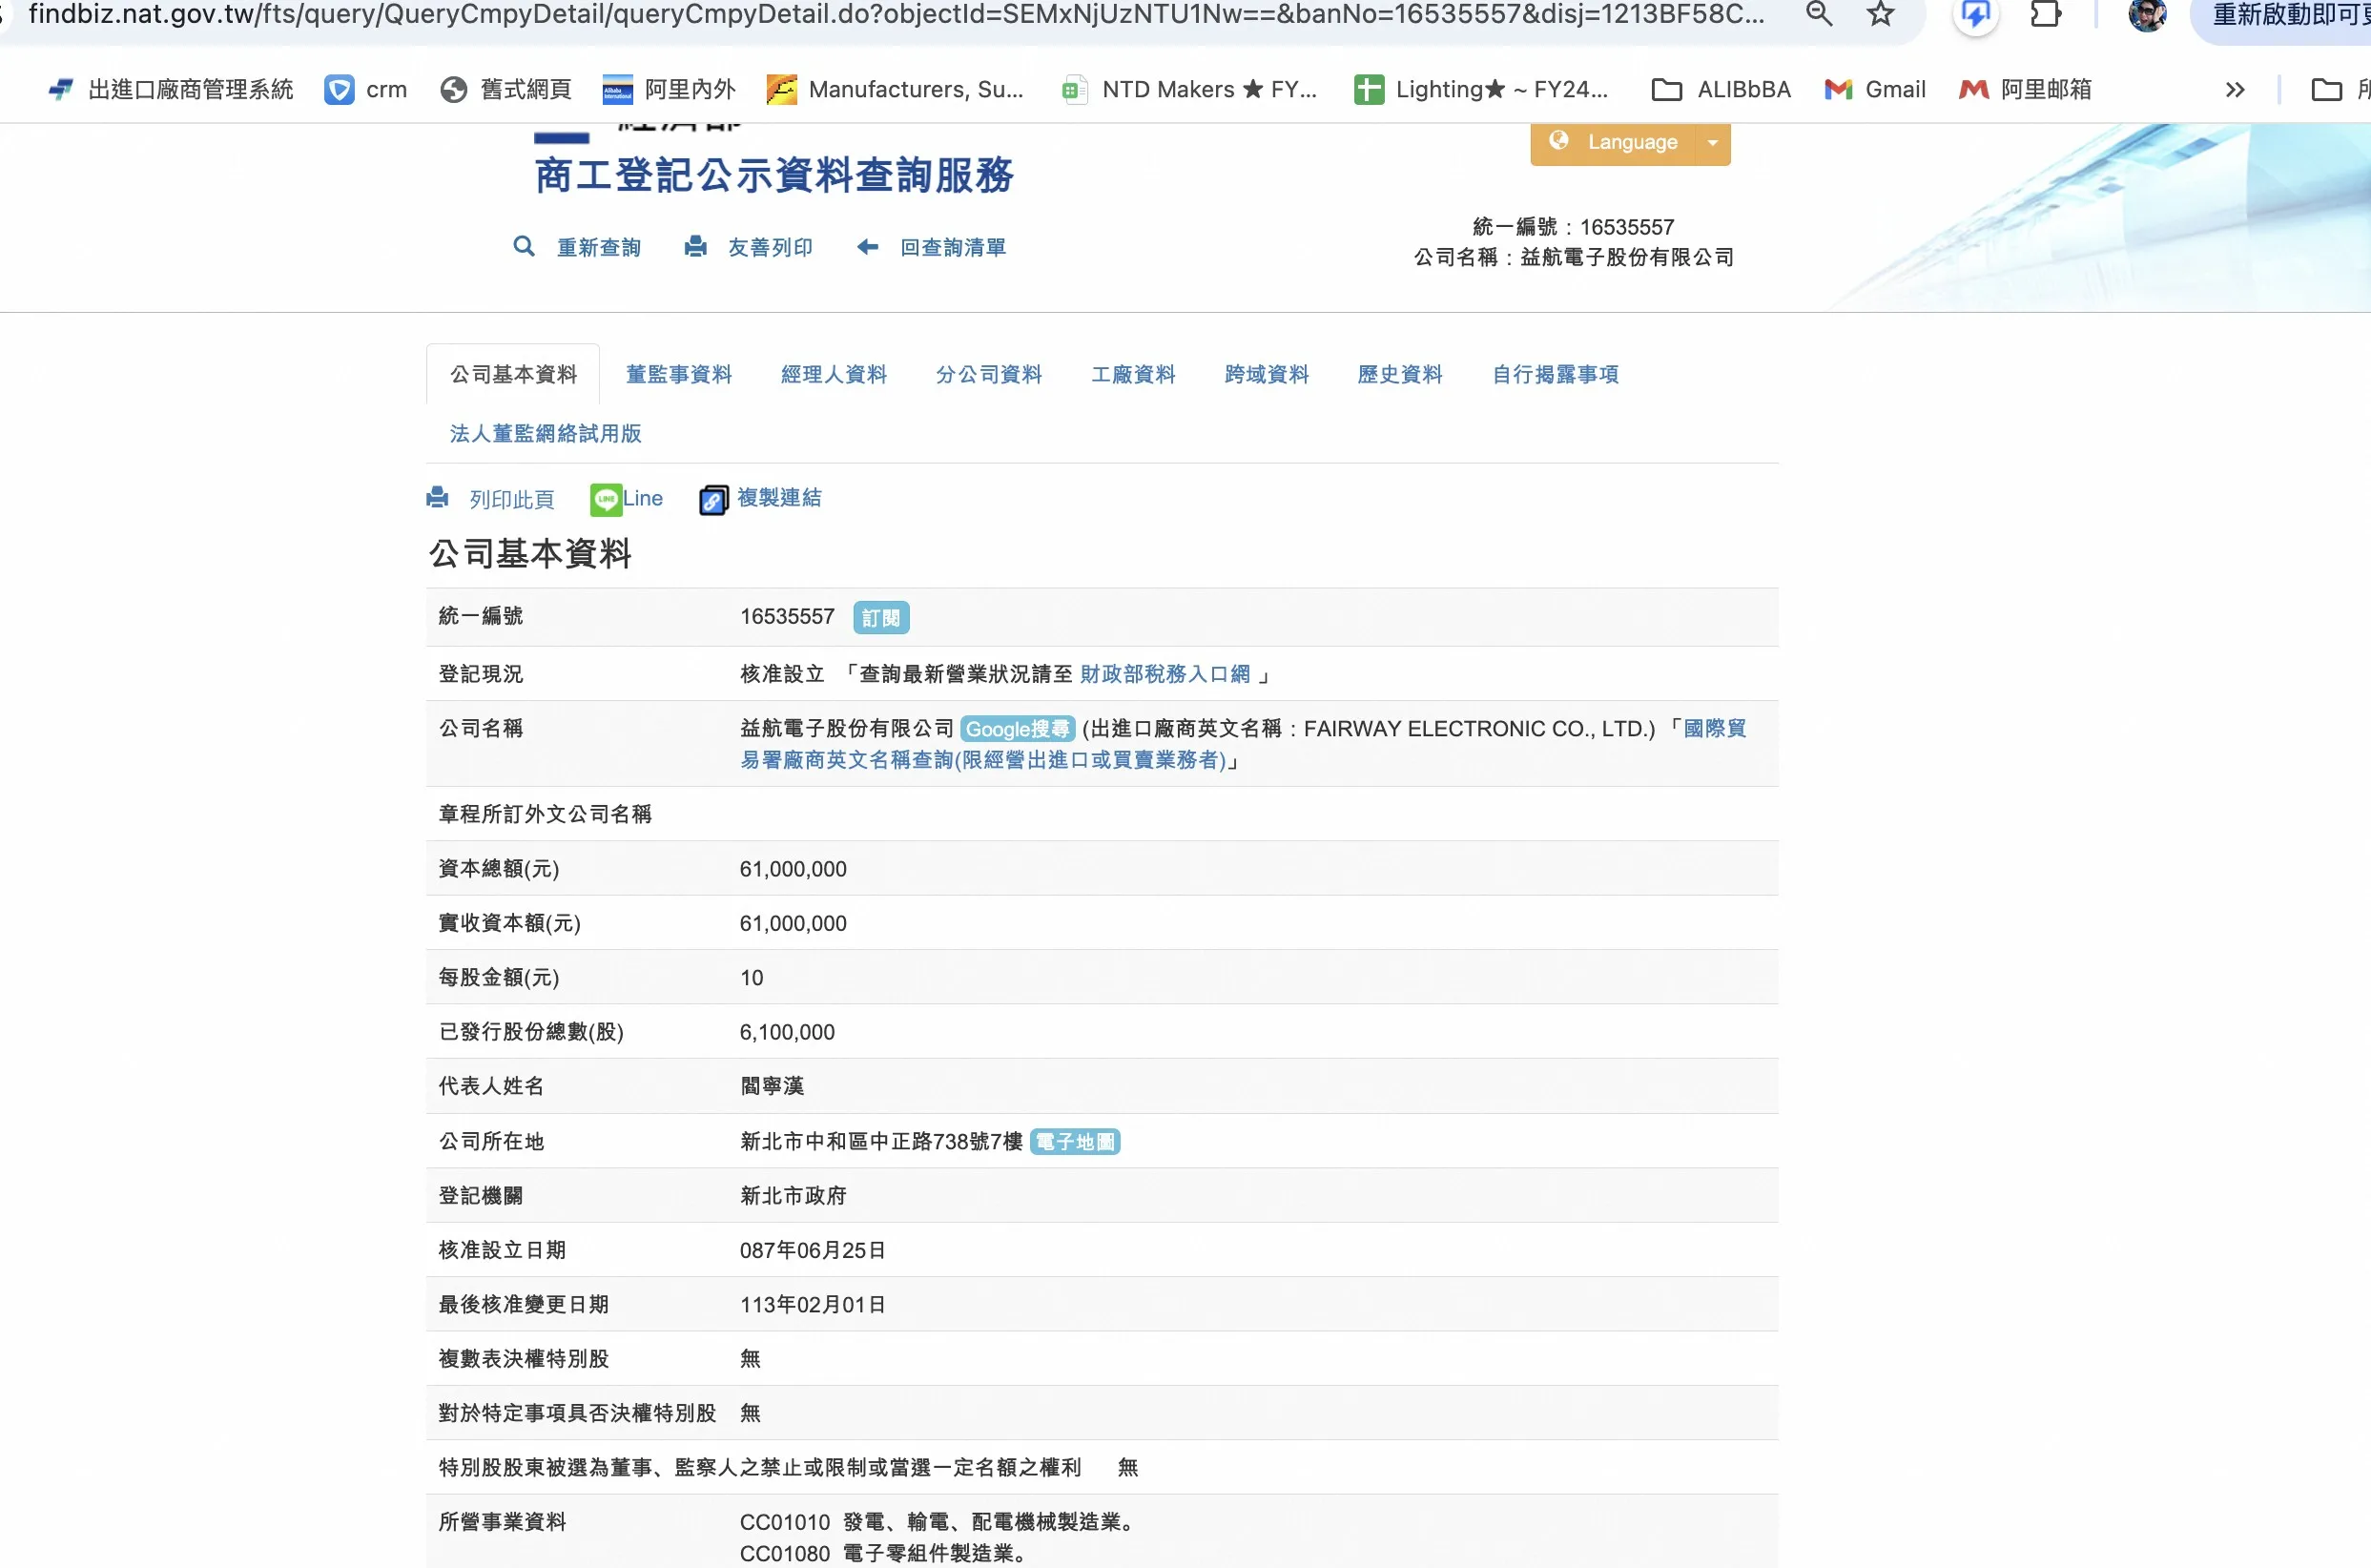Click the printer icon beside 友善列印
This screenshot has width=2371, height=1568.
(695, 246)
